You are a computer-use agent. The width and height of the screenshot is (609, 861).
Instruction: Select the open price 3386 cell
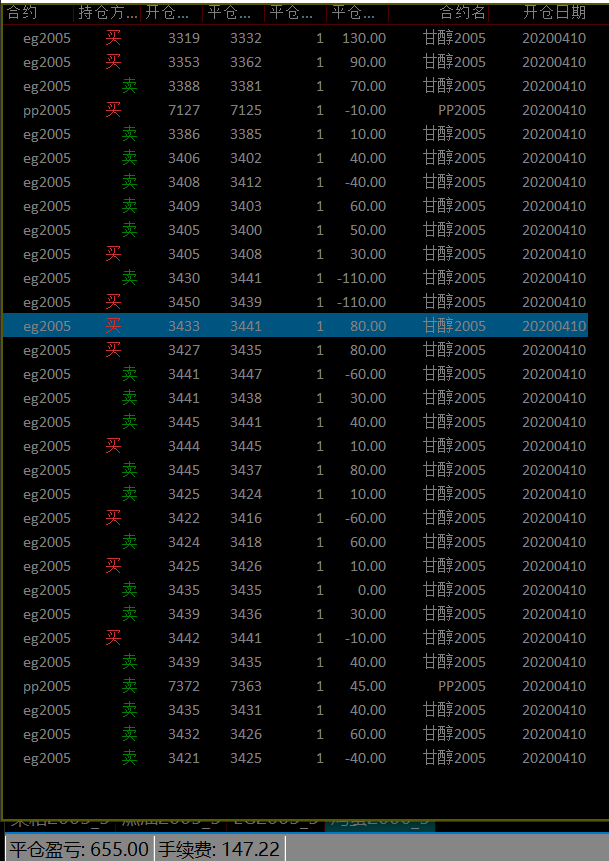click(184, 135)
